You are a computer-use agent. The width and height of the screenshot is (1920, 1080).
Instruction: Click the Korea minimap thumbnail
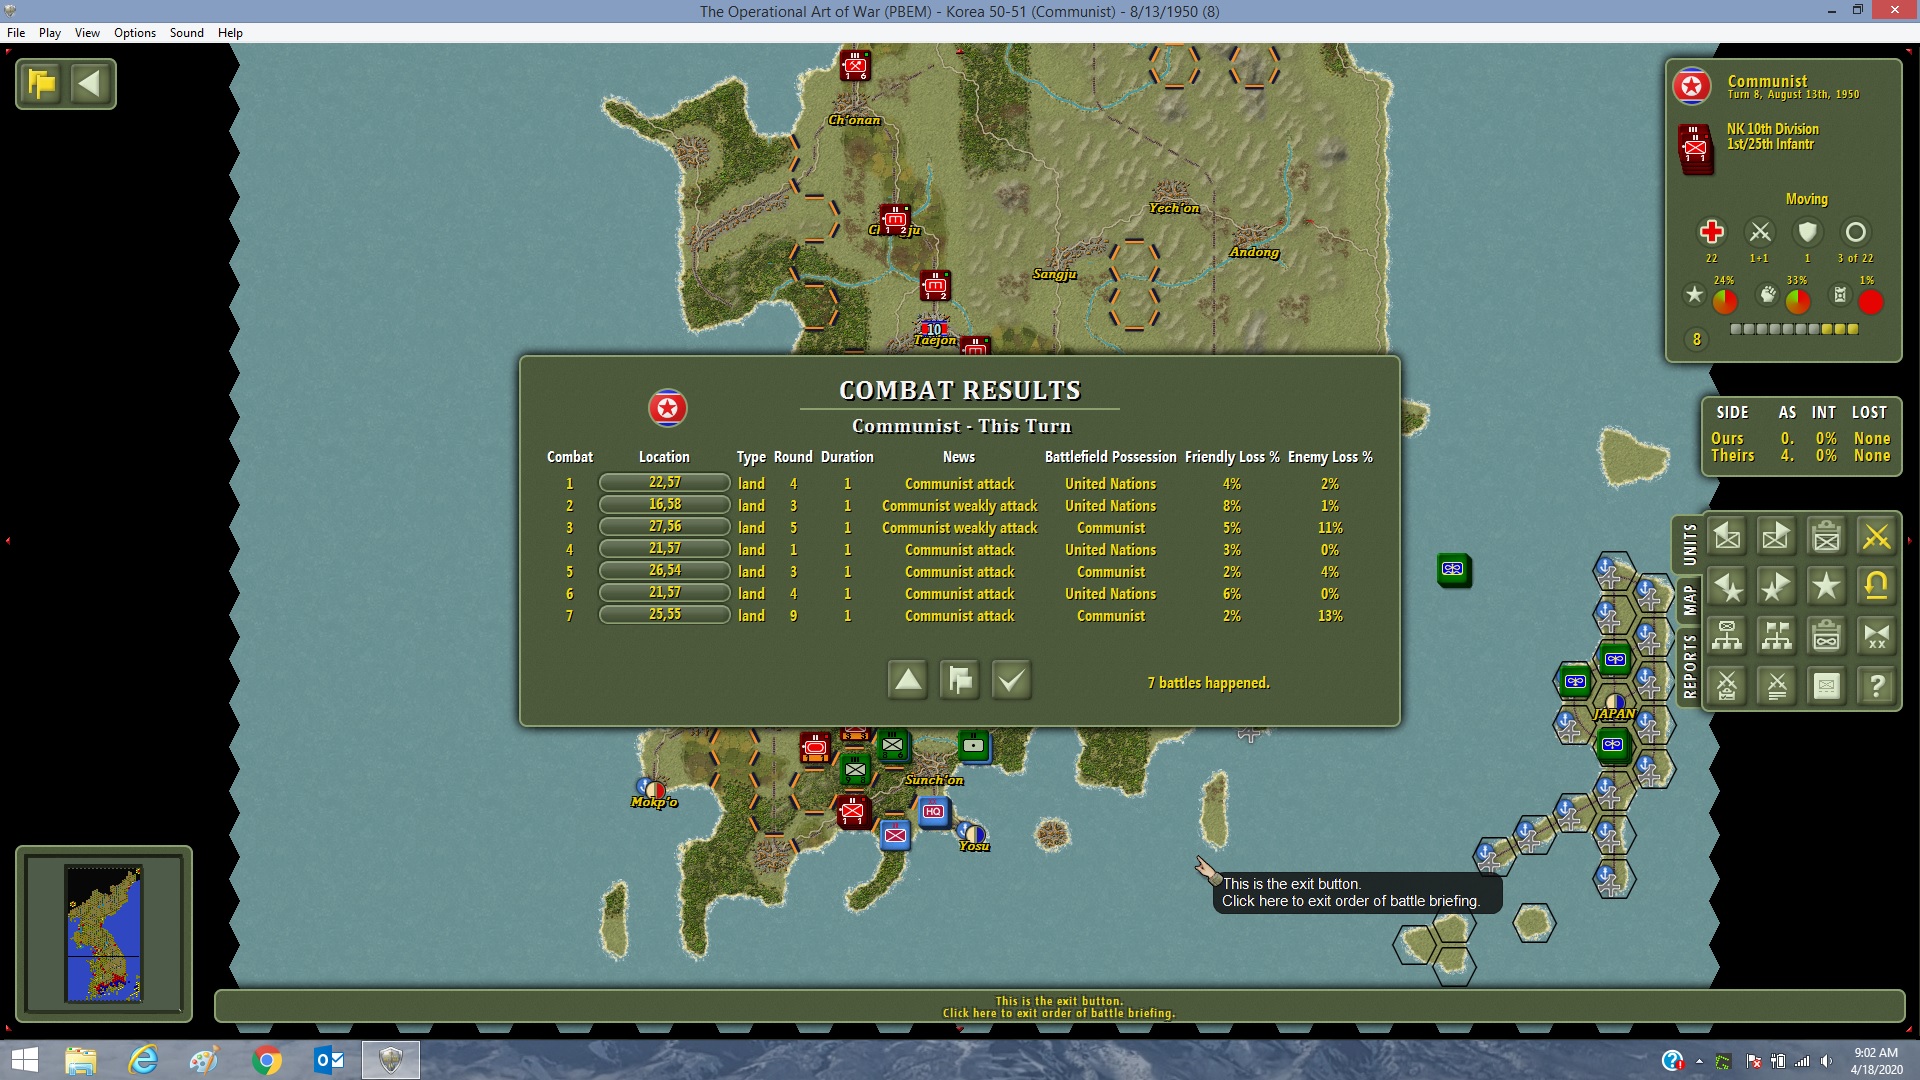click(x=104, y=933)
